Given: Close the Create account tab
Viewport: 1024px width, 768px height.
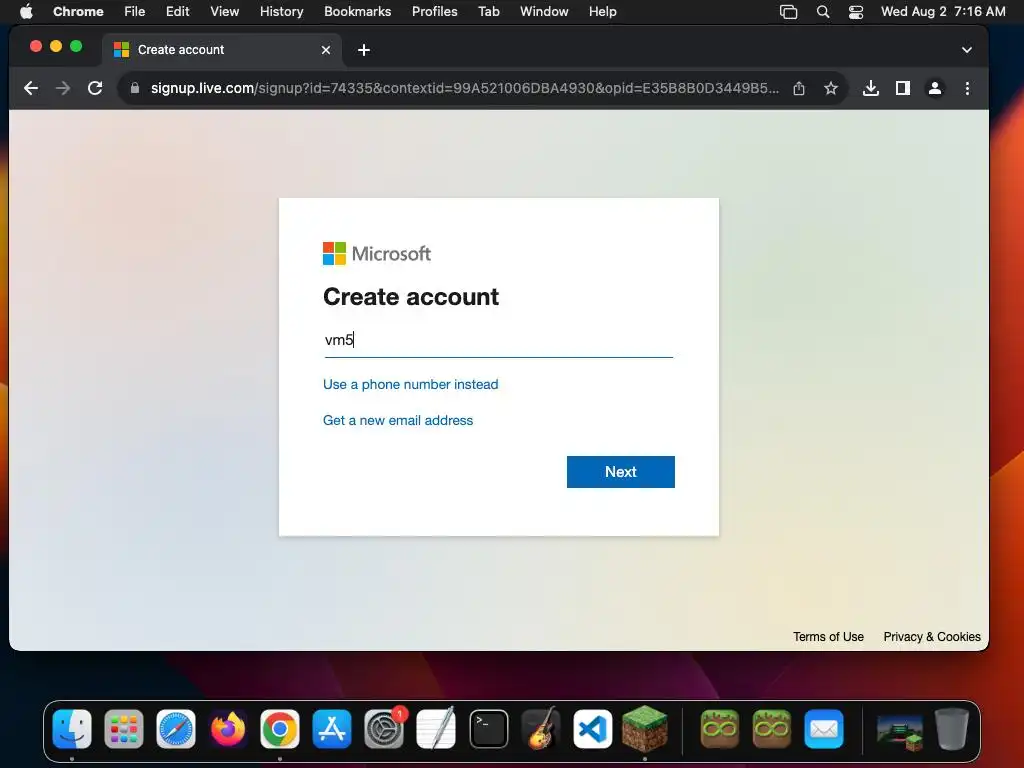Looking at the screenshot, I should pos(326,50).
